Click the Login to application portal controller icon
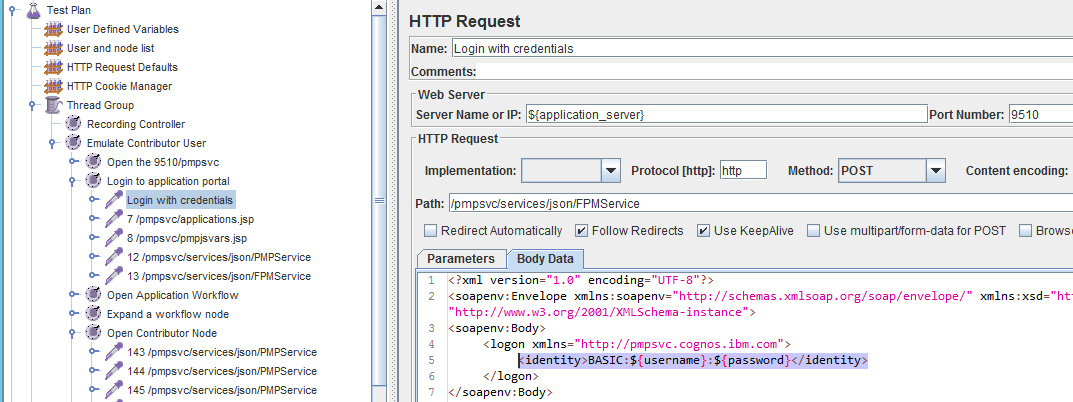 click(94, 181)
